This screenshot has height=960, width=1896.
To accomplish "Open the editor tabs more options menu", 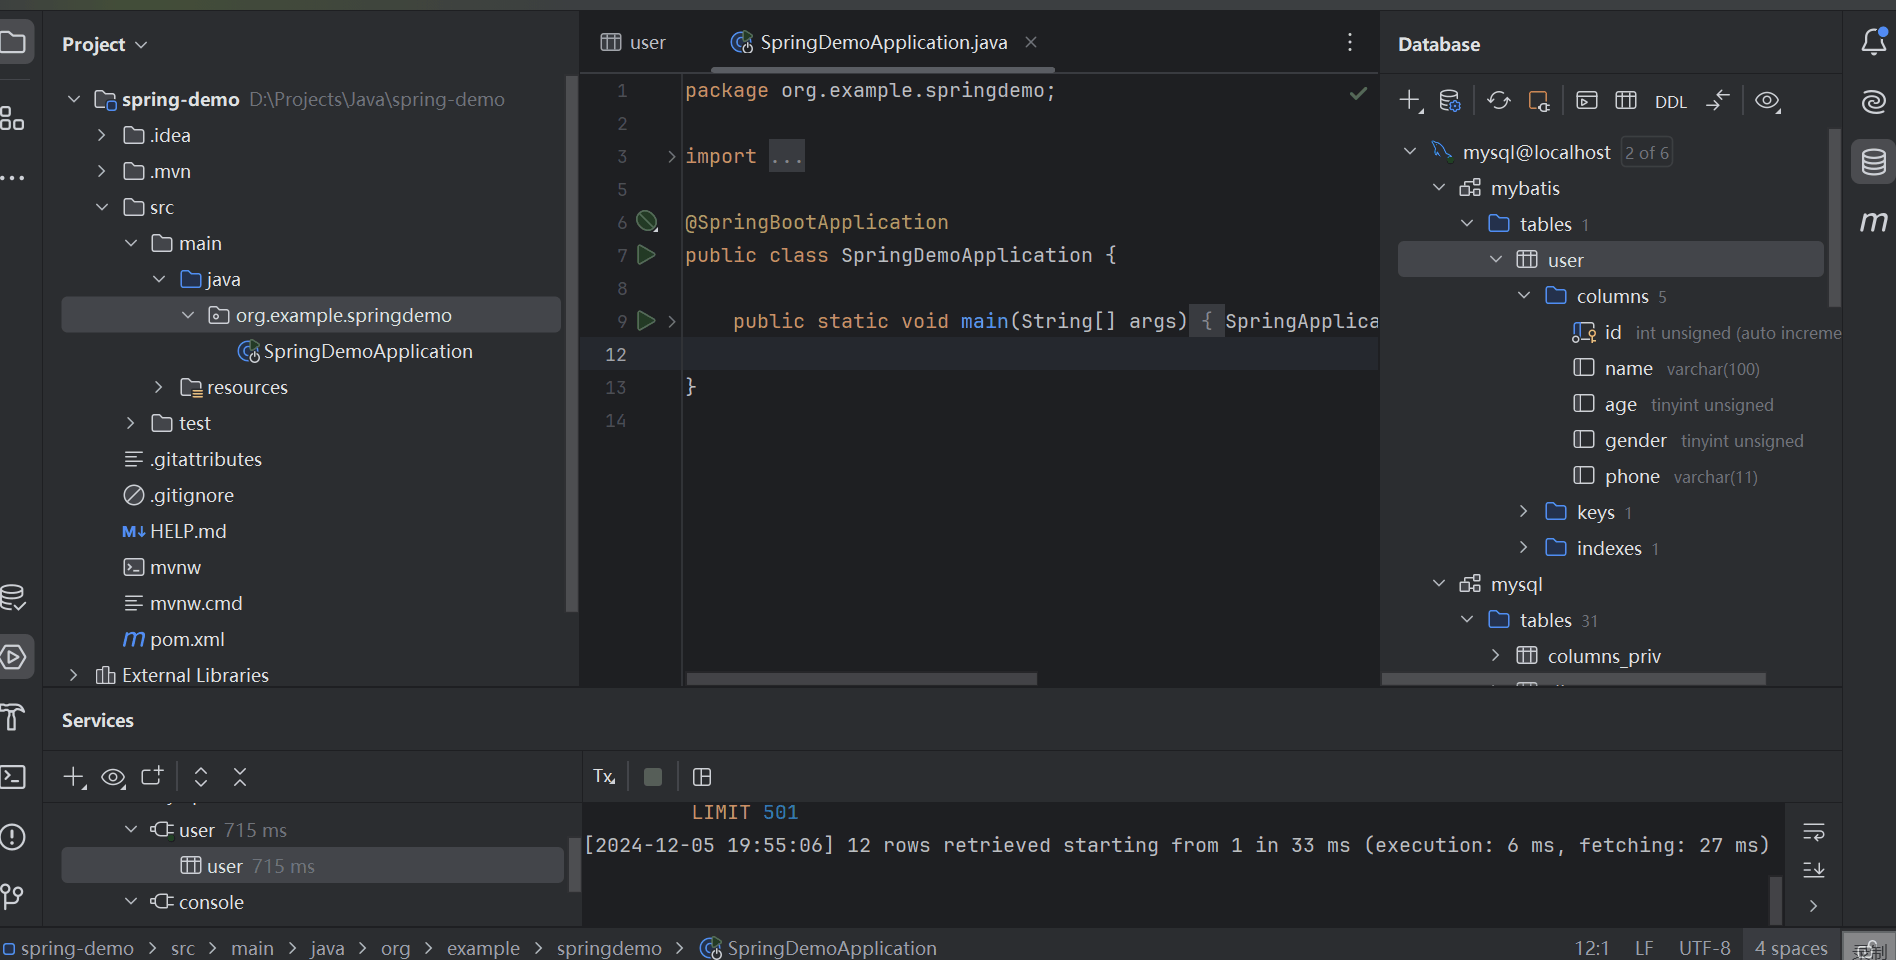I will coord(1350,42).
